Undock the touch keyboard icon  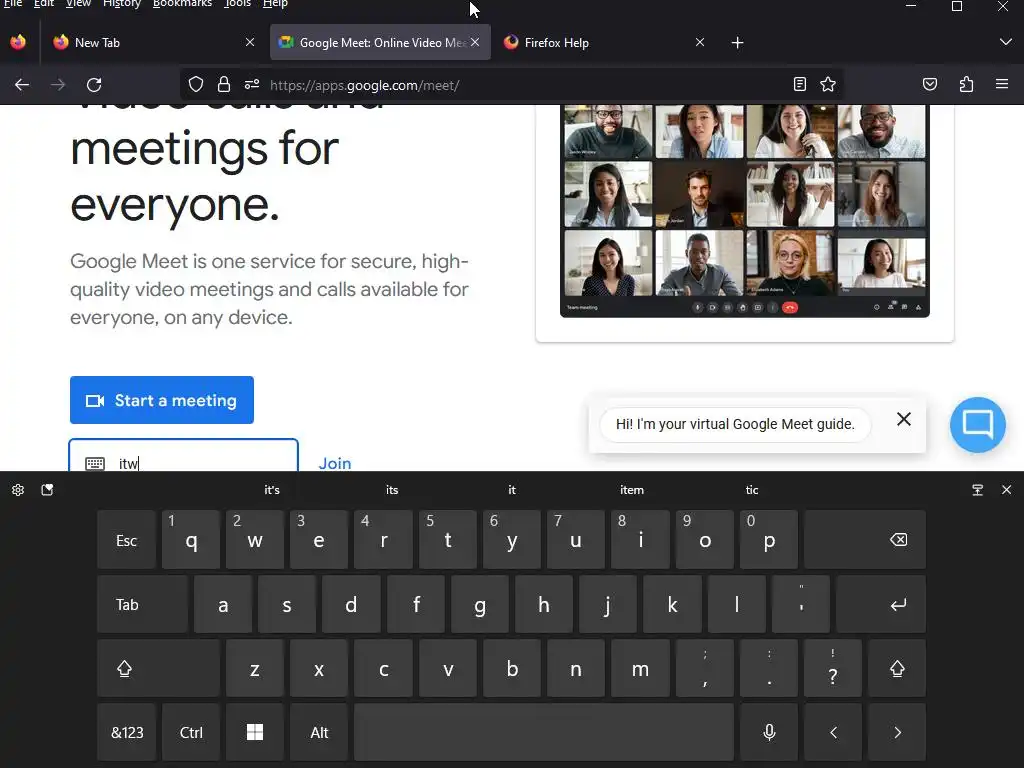pyautogui.click(x=978, y=490)
